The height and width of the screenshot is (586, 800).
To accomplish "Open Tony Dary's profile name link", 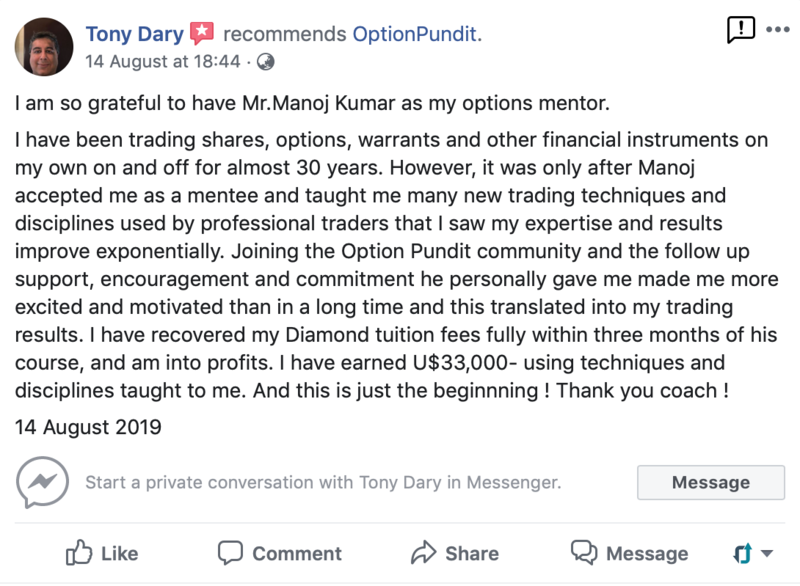I will pyautogui.click(x=135, y=34).
